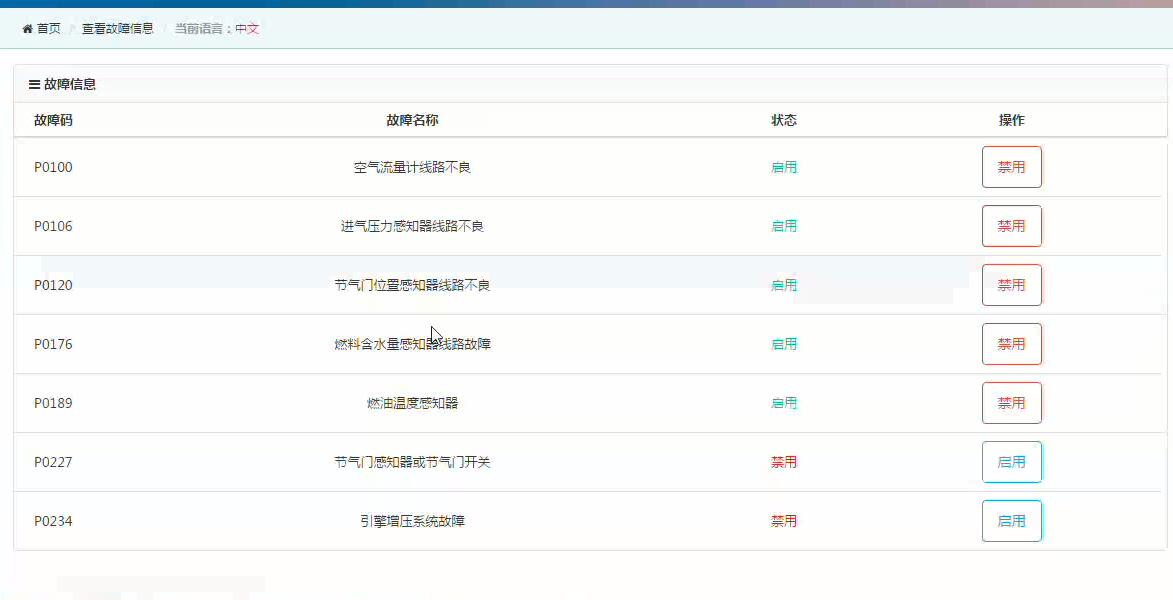Select the P0227 fault code cell
Viewport: 1173px width, 600px height.
pyautogui.click(x=53, y=462)
